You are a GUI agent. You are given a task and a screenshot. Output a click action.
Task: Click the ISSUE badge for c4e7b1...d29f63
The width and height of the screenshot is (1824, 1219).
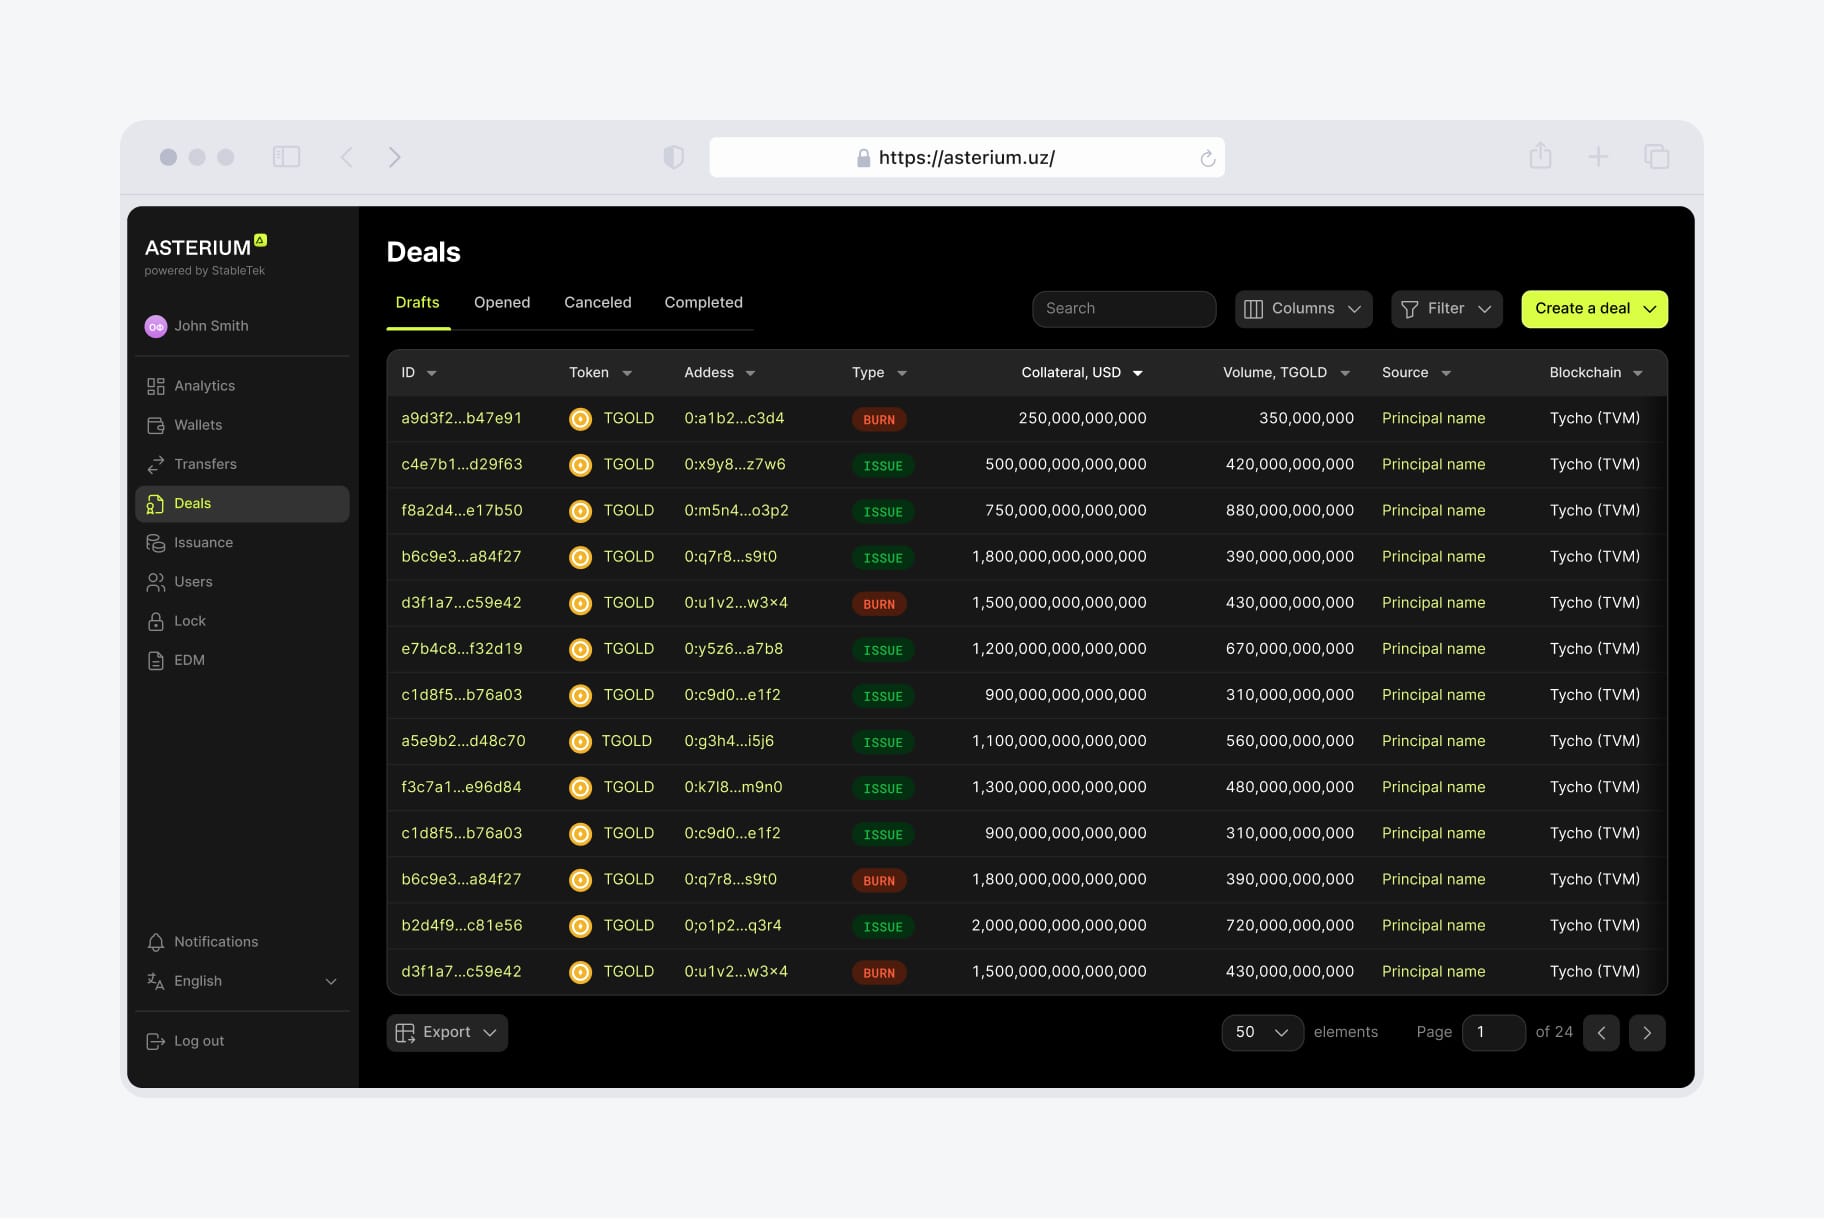point(883,466)
